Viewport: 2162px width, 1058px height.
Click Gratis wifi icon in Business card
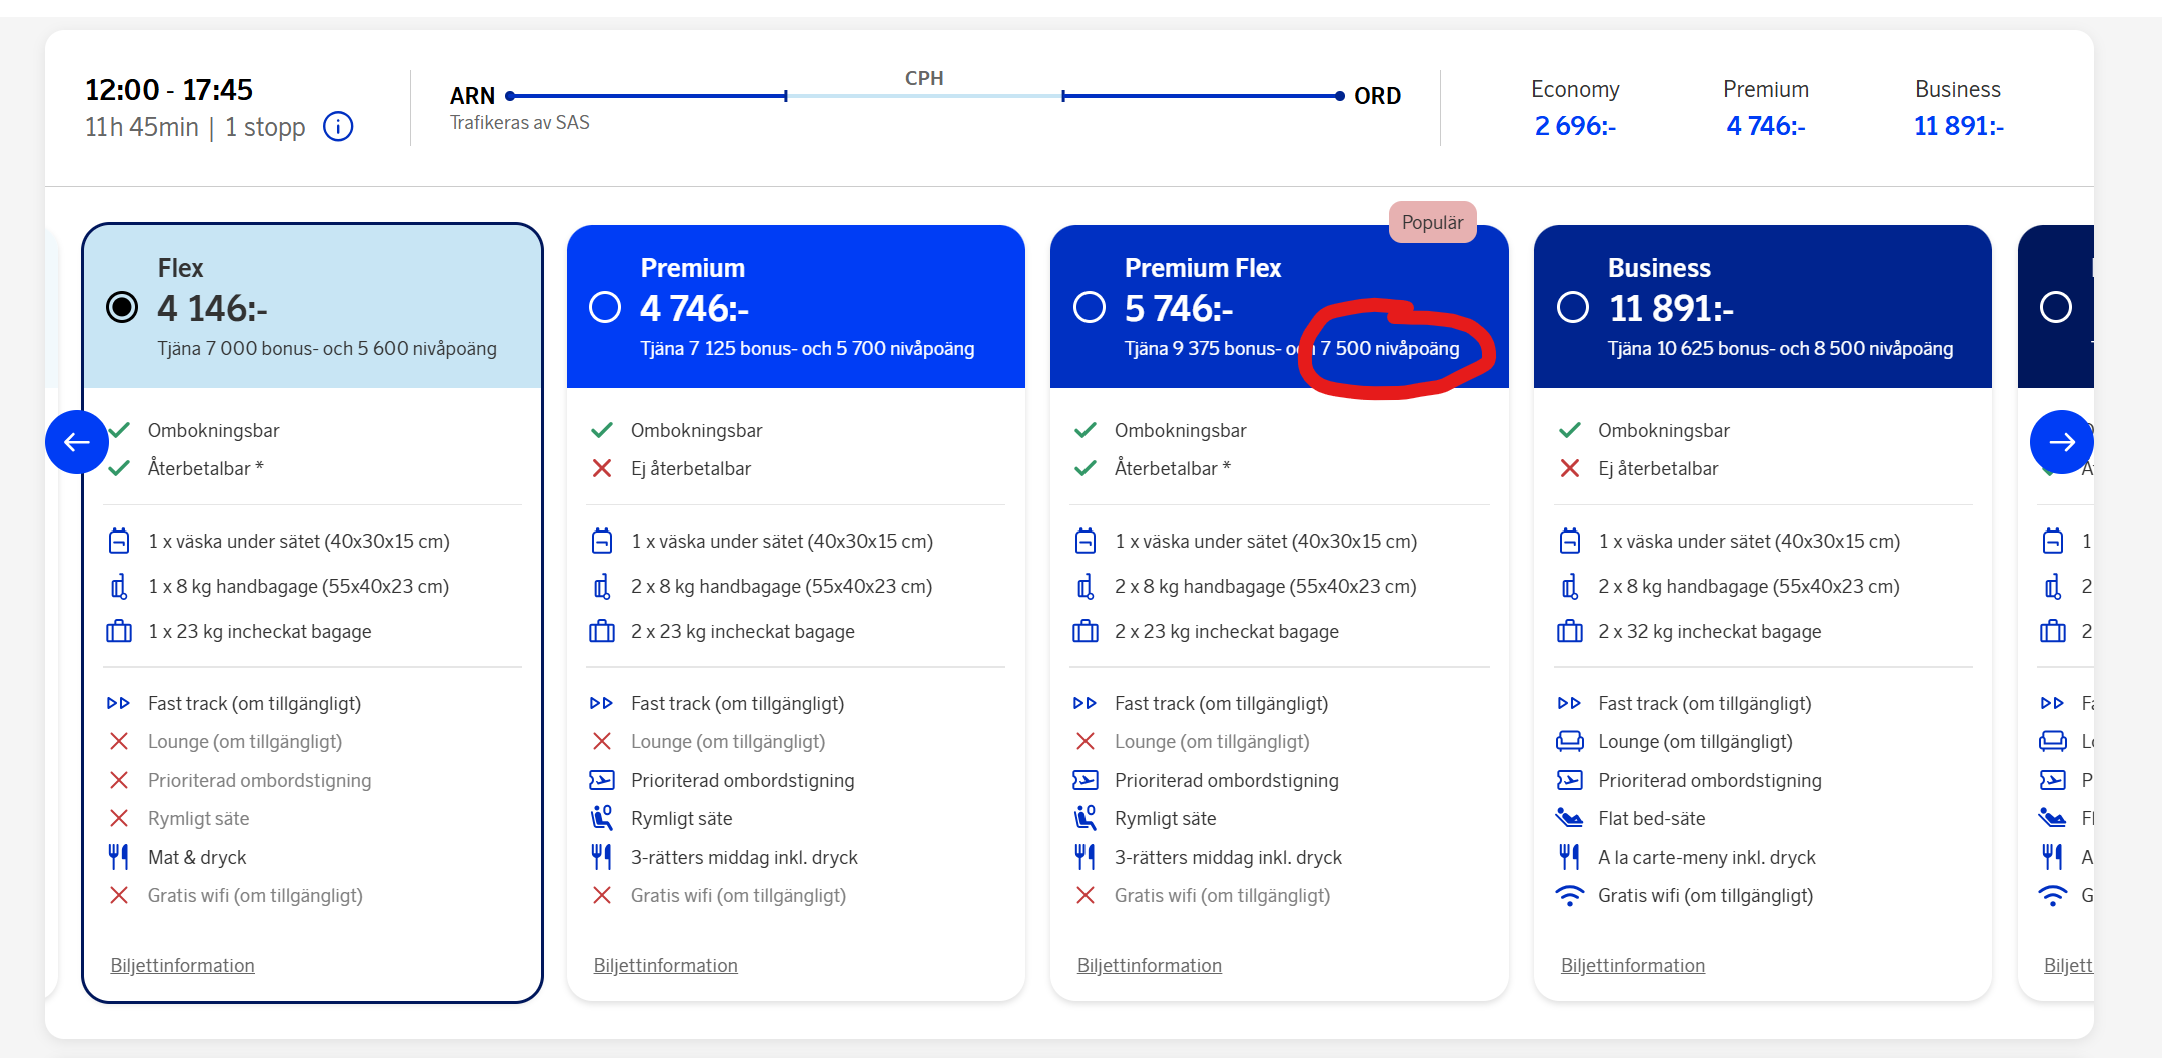coord(1570,895)
